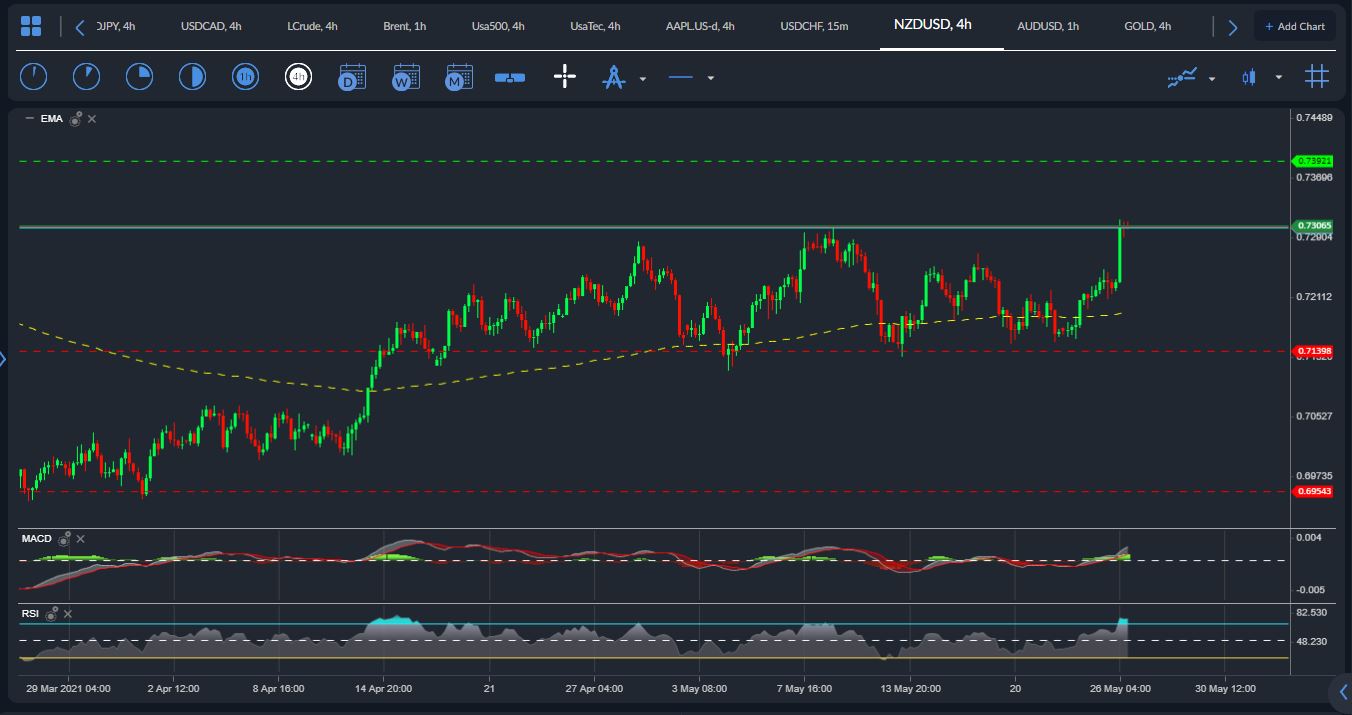Activate the crosshair cursor tool
The height and width of the screenshot is (715, 1352).
pos(565,76)
